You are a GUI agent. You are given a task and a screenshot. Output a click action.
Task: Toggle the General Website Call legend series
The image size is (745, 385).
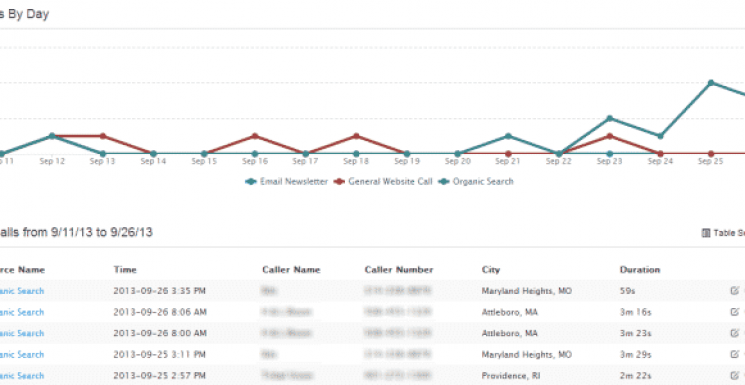(x=383, y=182)
